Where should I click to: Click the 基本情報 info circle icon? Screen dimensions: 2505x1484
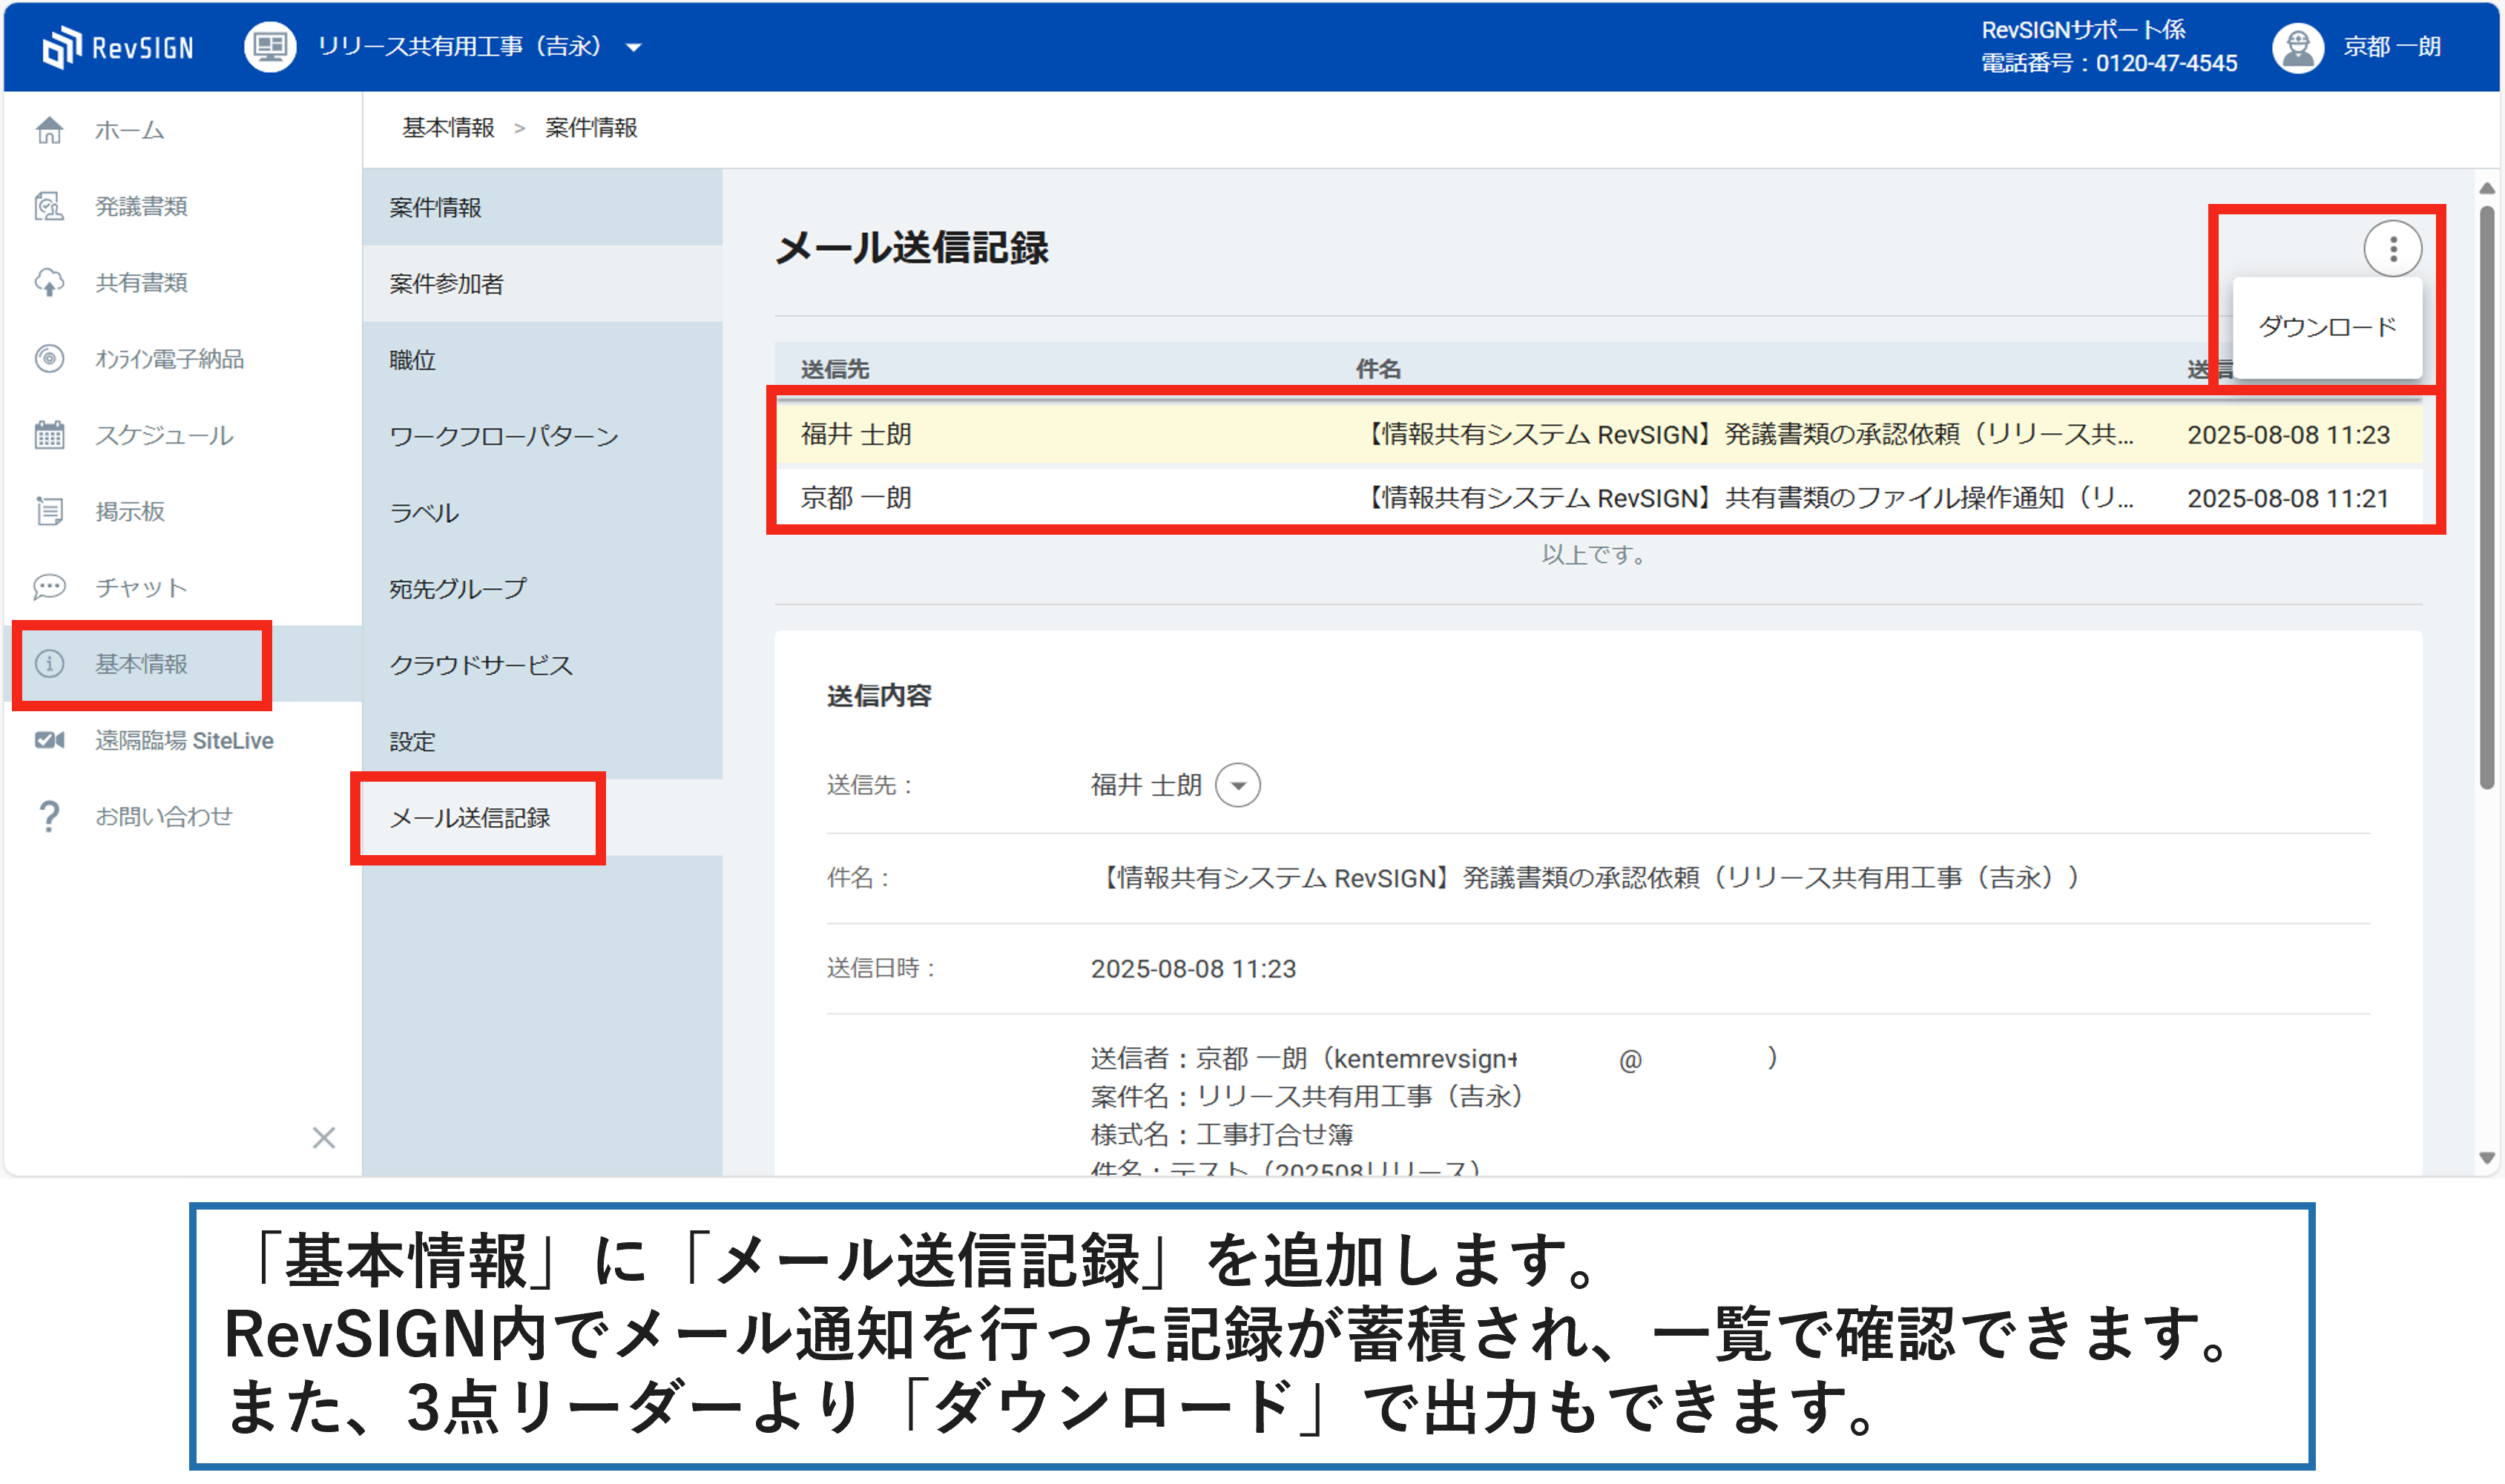click(49, 664)
